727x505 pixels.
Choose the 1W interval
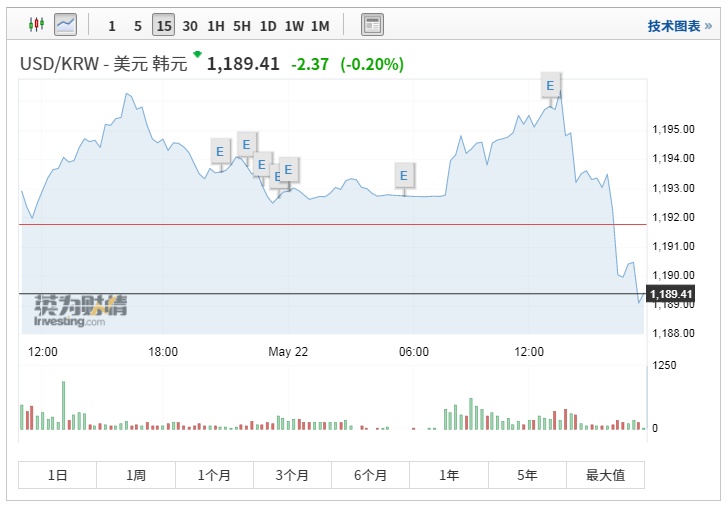[294, 26]
